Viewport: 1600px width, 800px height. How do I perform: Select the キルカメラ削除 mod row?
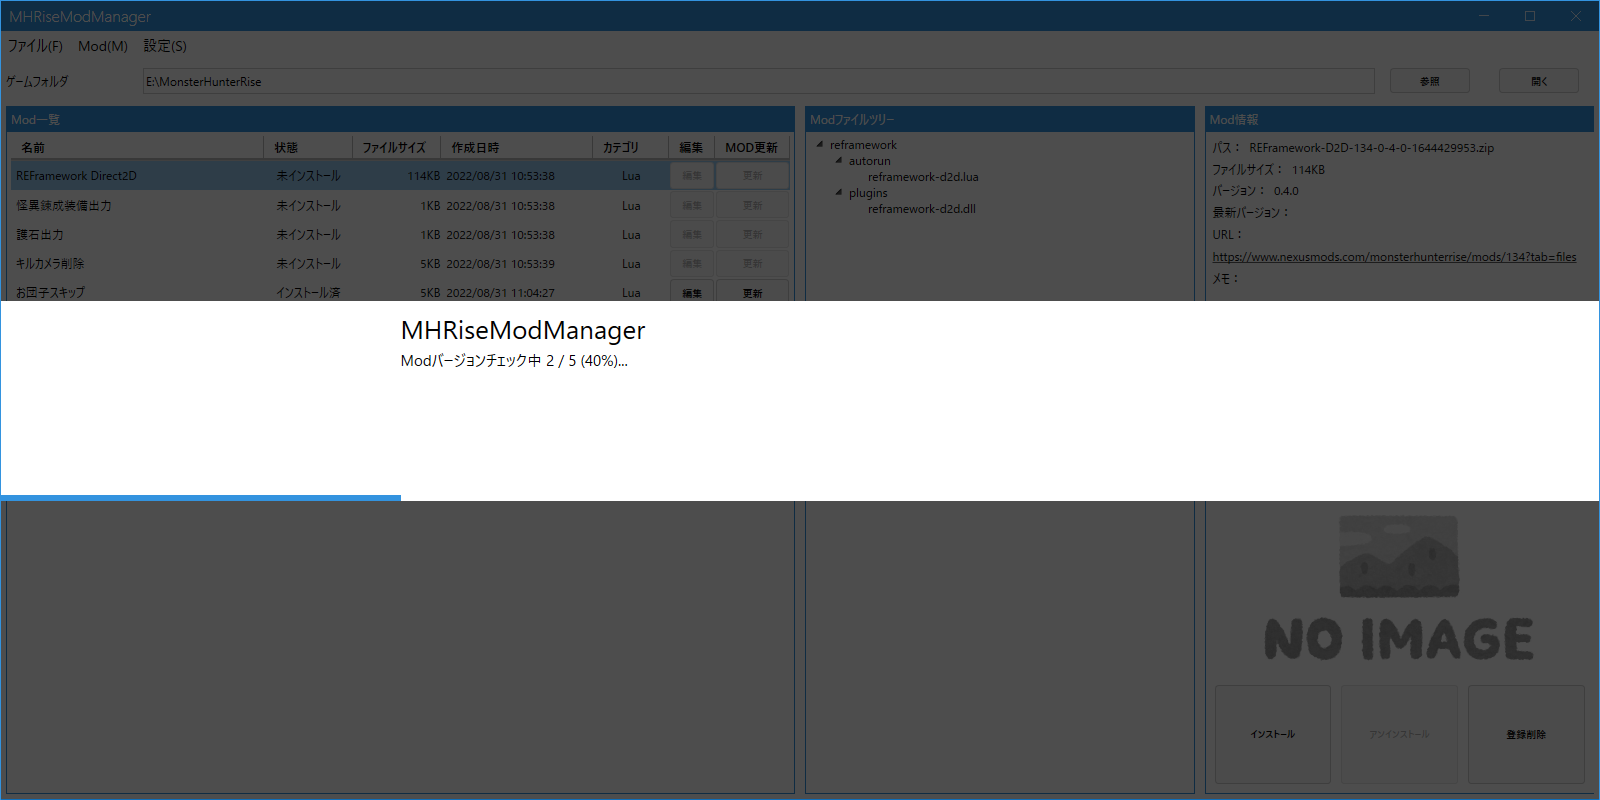point(400,263)
